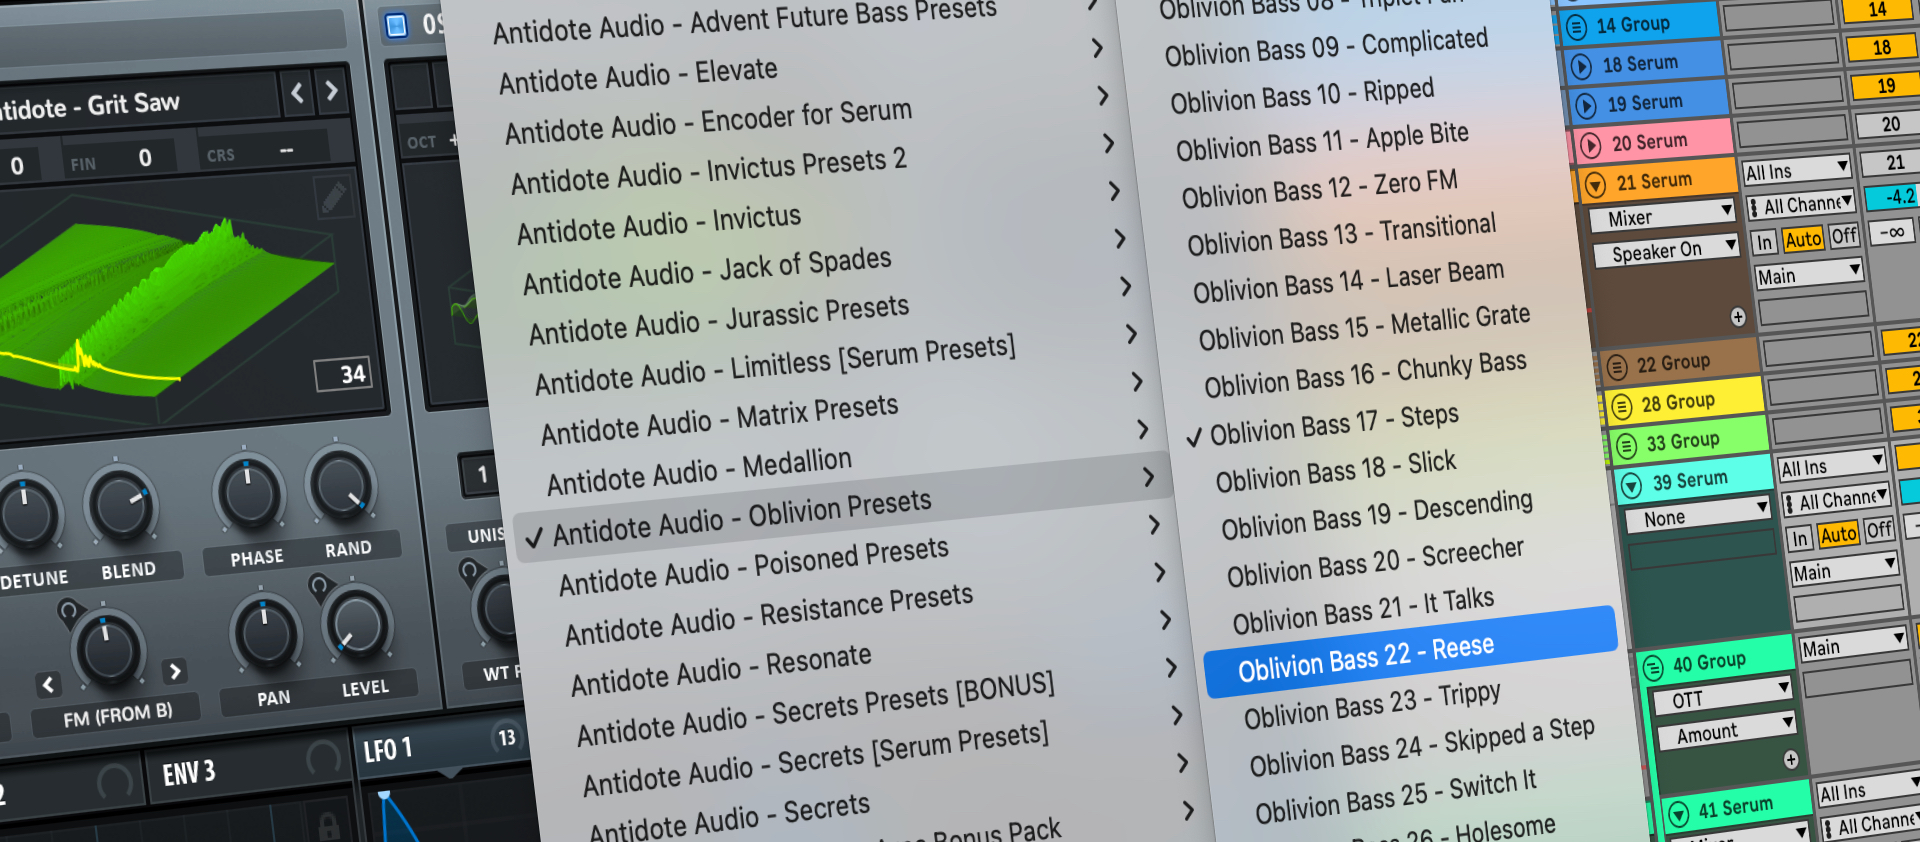Open the wavetable editor pencil icon
The width and height of the screenshot is (1920, 842).
tap(334, 198)
